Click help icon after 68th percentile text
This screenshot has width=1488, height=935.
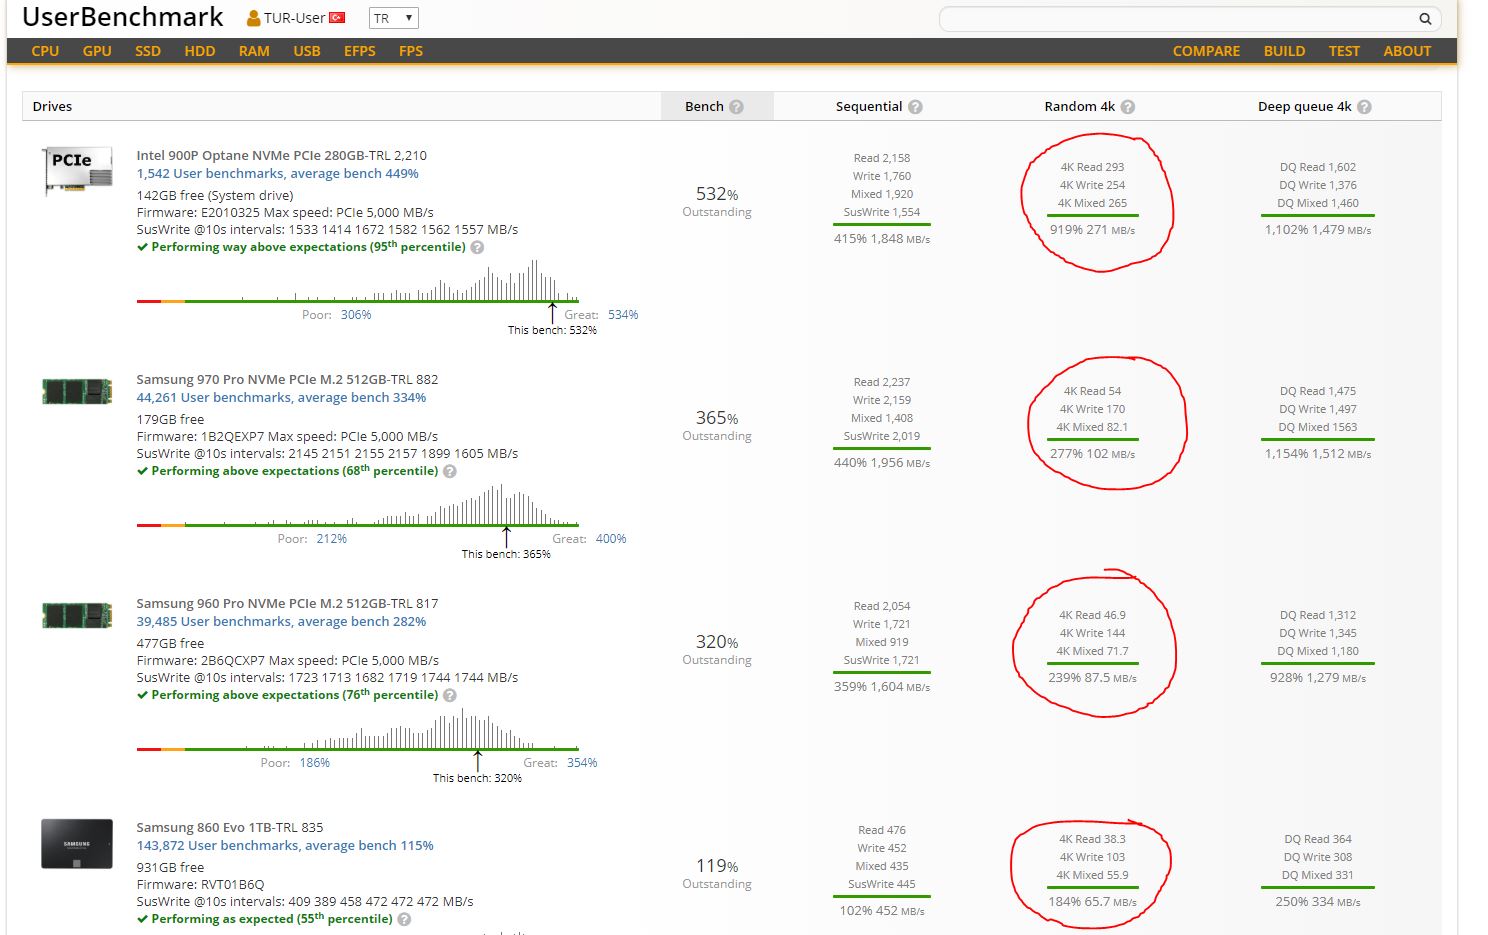450,471
